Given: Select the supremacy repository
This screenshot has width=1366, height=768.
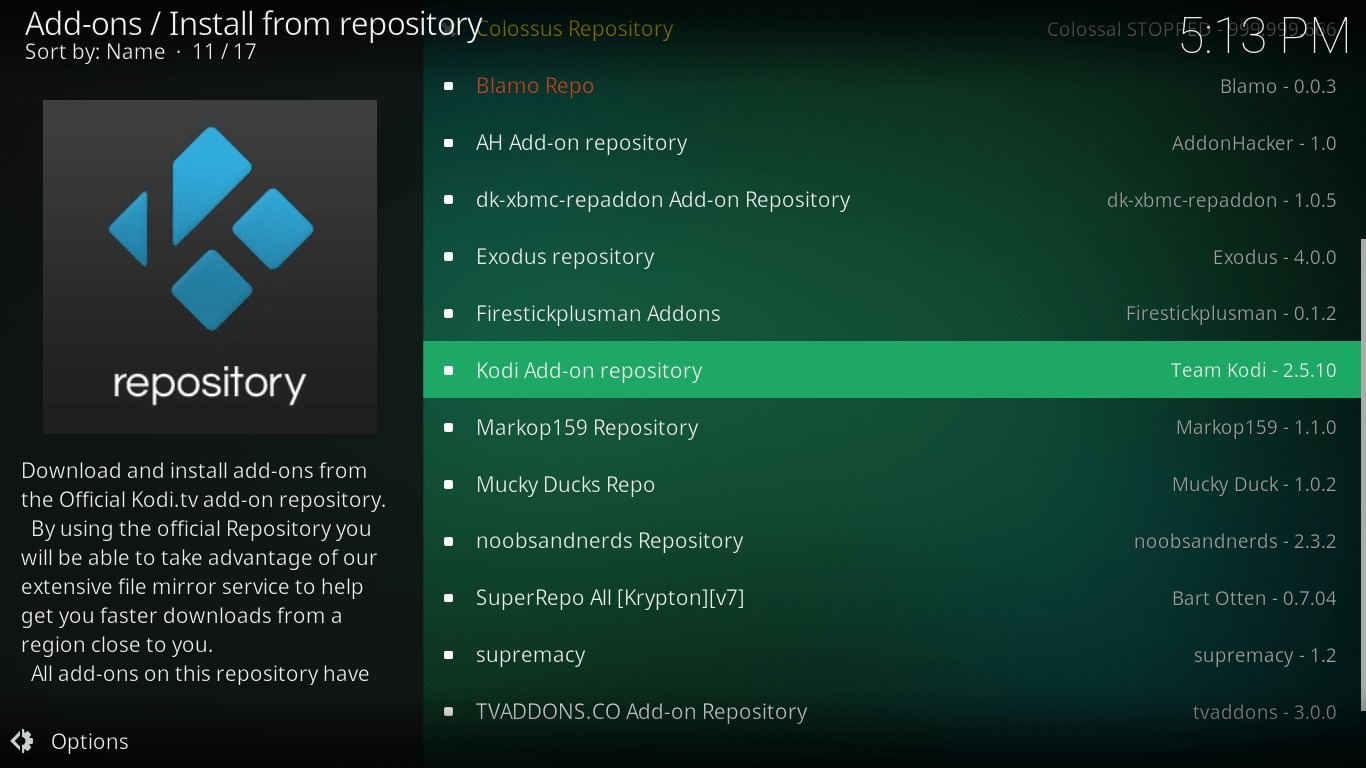Looking at the screenshot, I should (892, 655).
